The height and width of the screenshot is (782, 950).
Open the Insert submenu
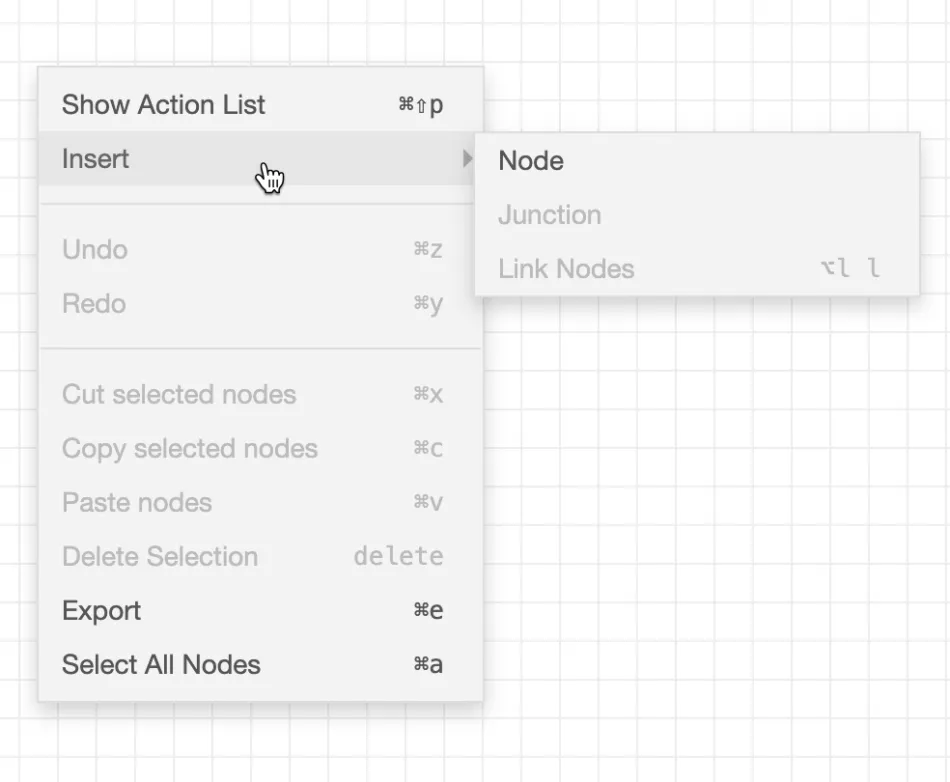point(95,158)
